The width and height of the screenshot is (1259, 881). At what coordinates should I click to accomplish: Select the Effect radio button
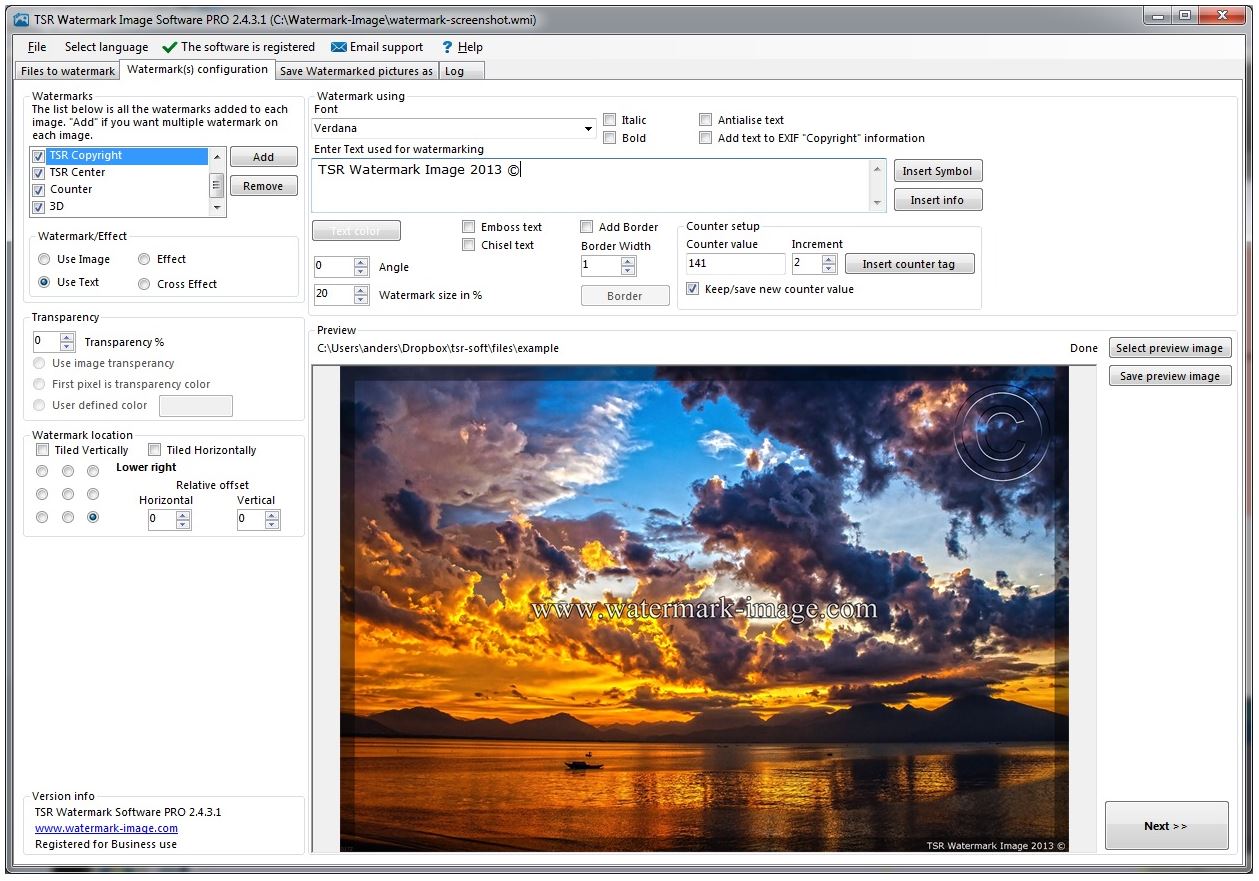144,259
